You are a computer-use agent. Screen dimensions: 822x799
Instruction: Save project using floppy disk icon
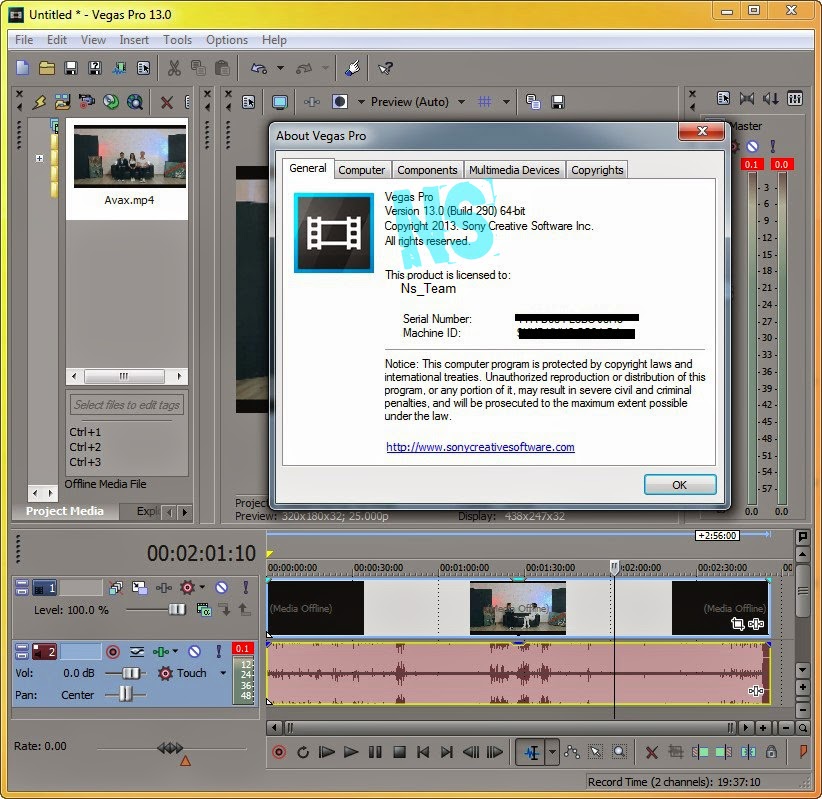71,68
